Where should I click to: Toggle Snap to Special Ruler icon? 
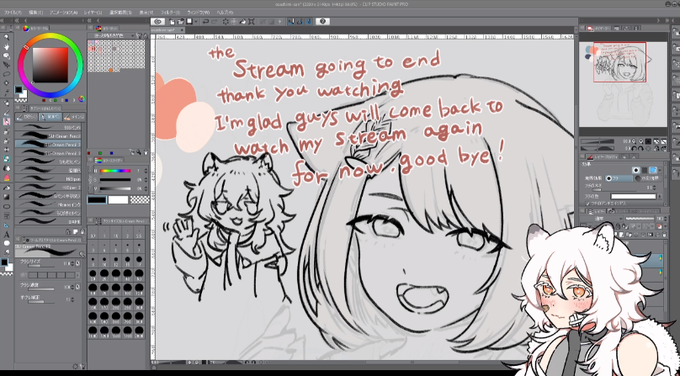pos(300,21)
